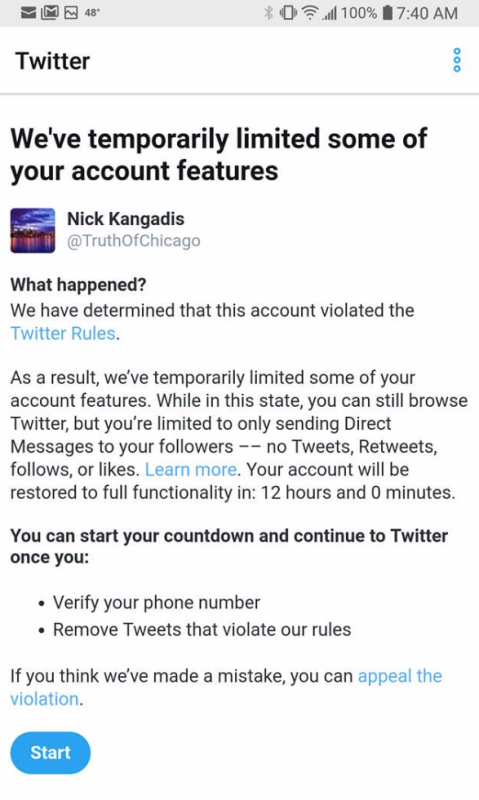The width and height of the screenshot is (479, 800).
Task: Tap the mail envelope notification icon
Action: pyautogui.click(x=29, y=13)
